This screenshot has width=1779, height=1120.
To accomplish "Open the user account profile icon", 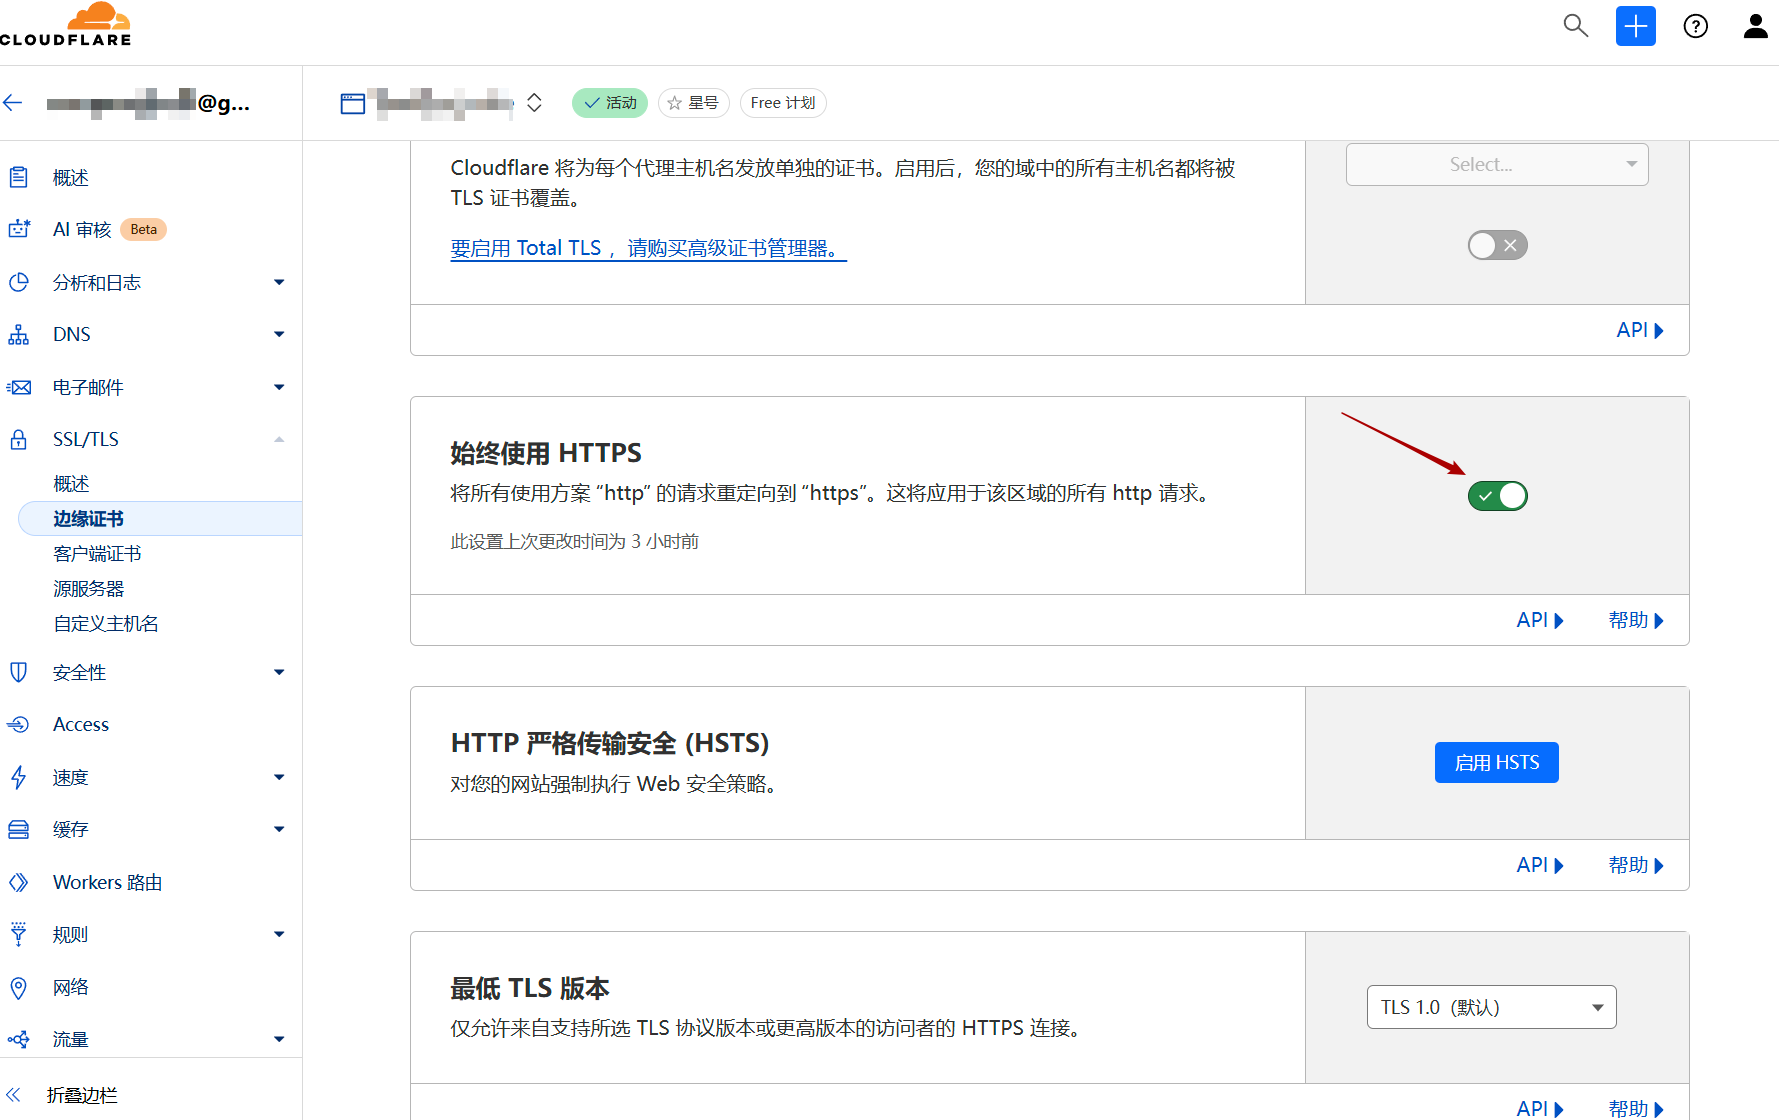I will [x=1755, y=26].
